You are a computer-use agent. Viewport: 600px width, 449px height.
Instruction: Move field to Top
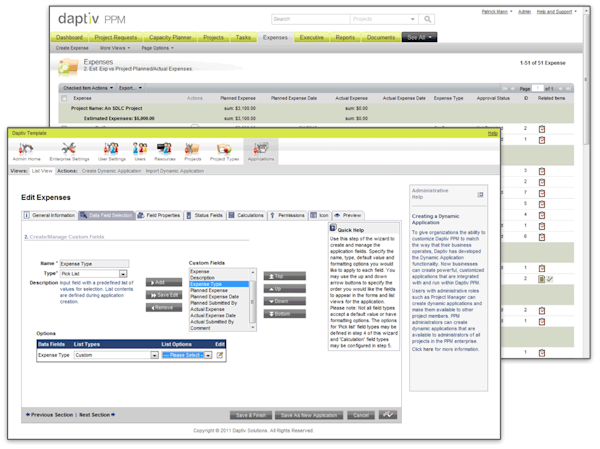click(285, 276)
